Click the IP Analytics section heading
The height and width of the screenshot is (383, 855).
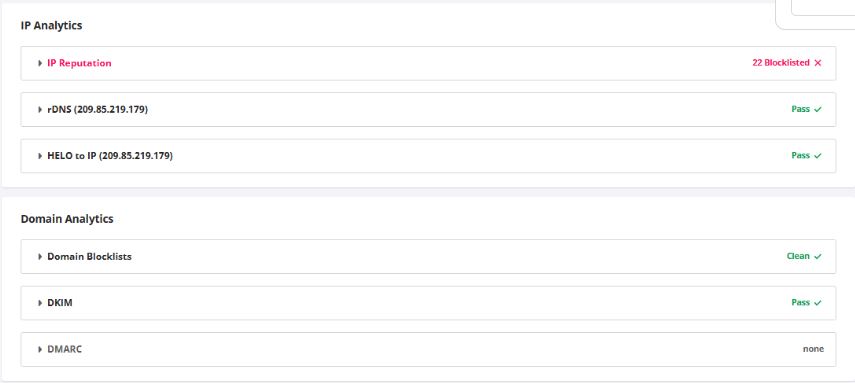51,26
